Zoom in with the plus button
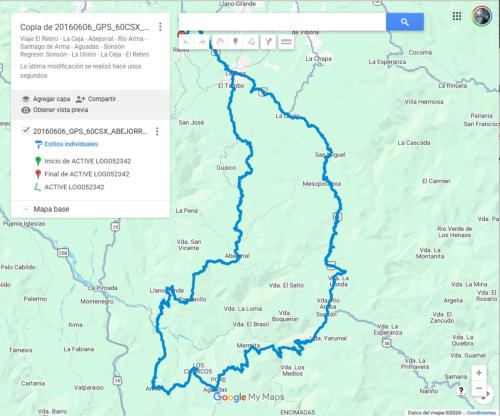The width and height of the screenshot is (500, 416). [479, 373]
